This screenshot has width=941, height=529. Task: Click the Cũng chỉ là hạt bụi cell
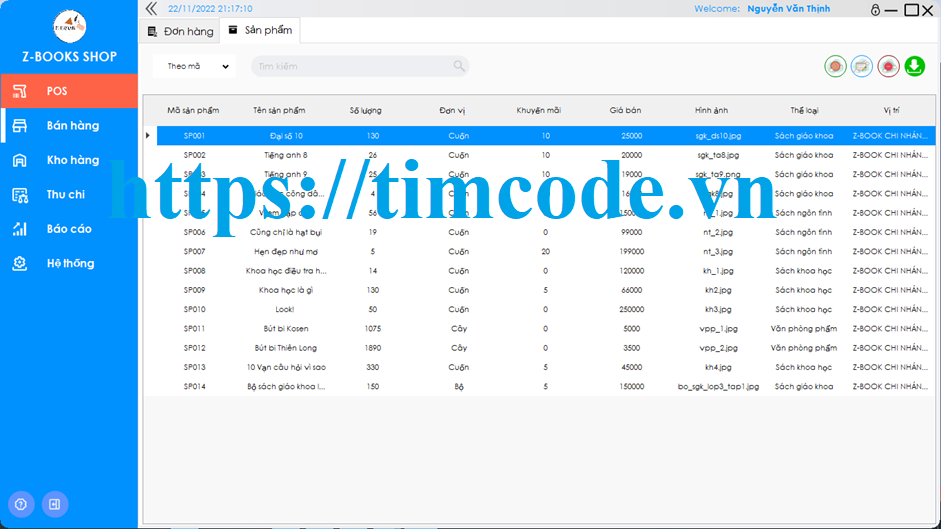pos(286,232)
